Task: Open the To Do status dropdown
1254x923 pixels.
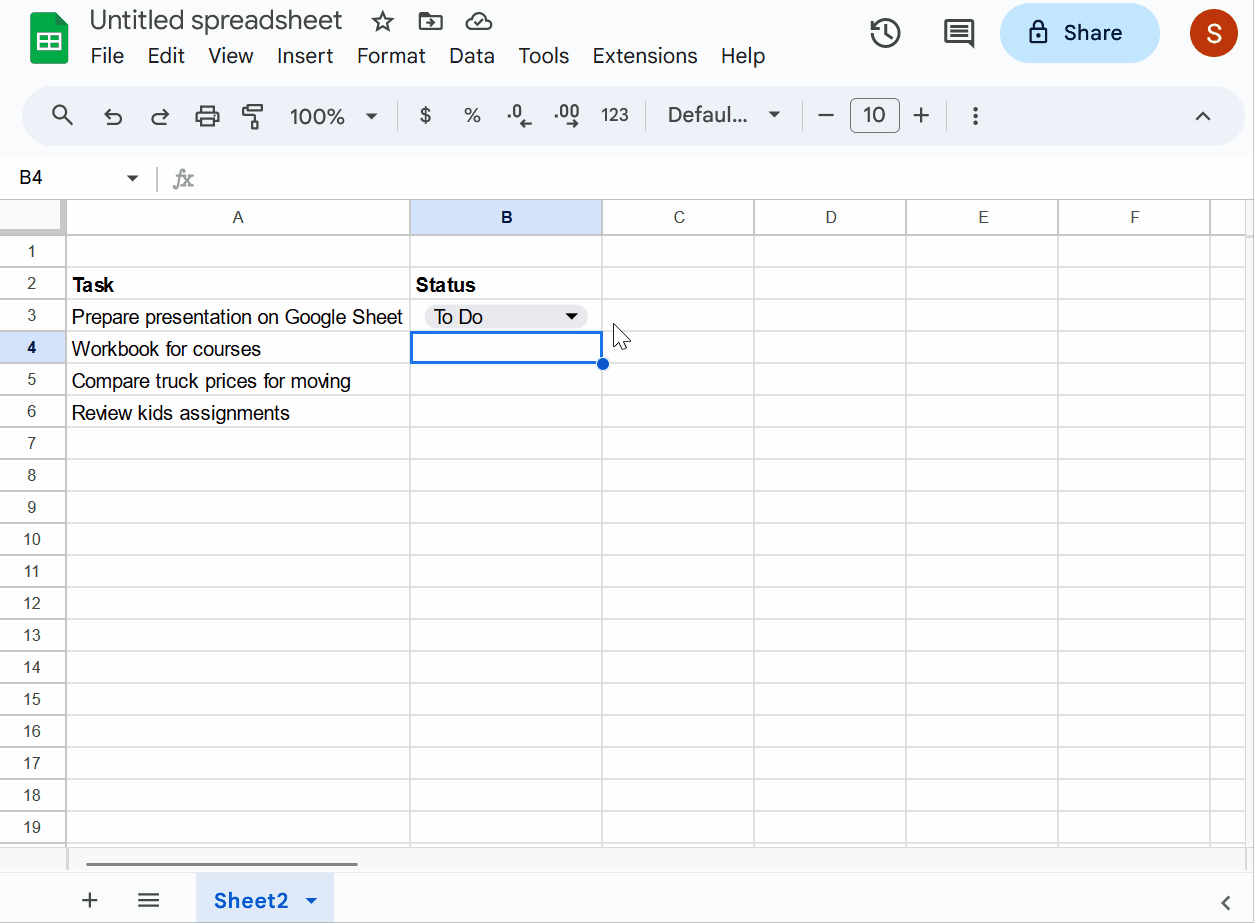Action: point(572,316)
